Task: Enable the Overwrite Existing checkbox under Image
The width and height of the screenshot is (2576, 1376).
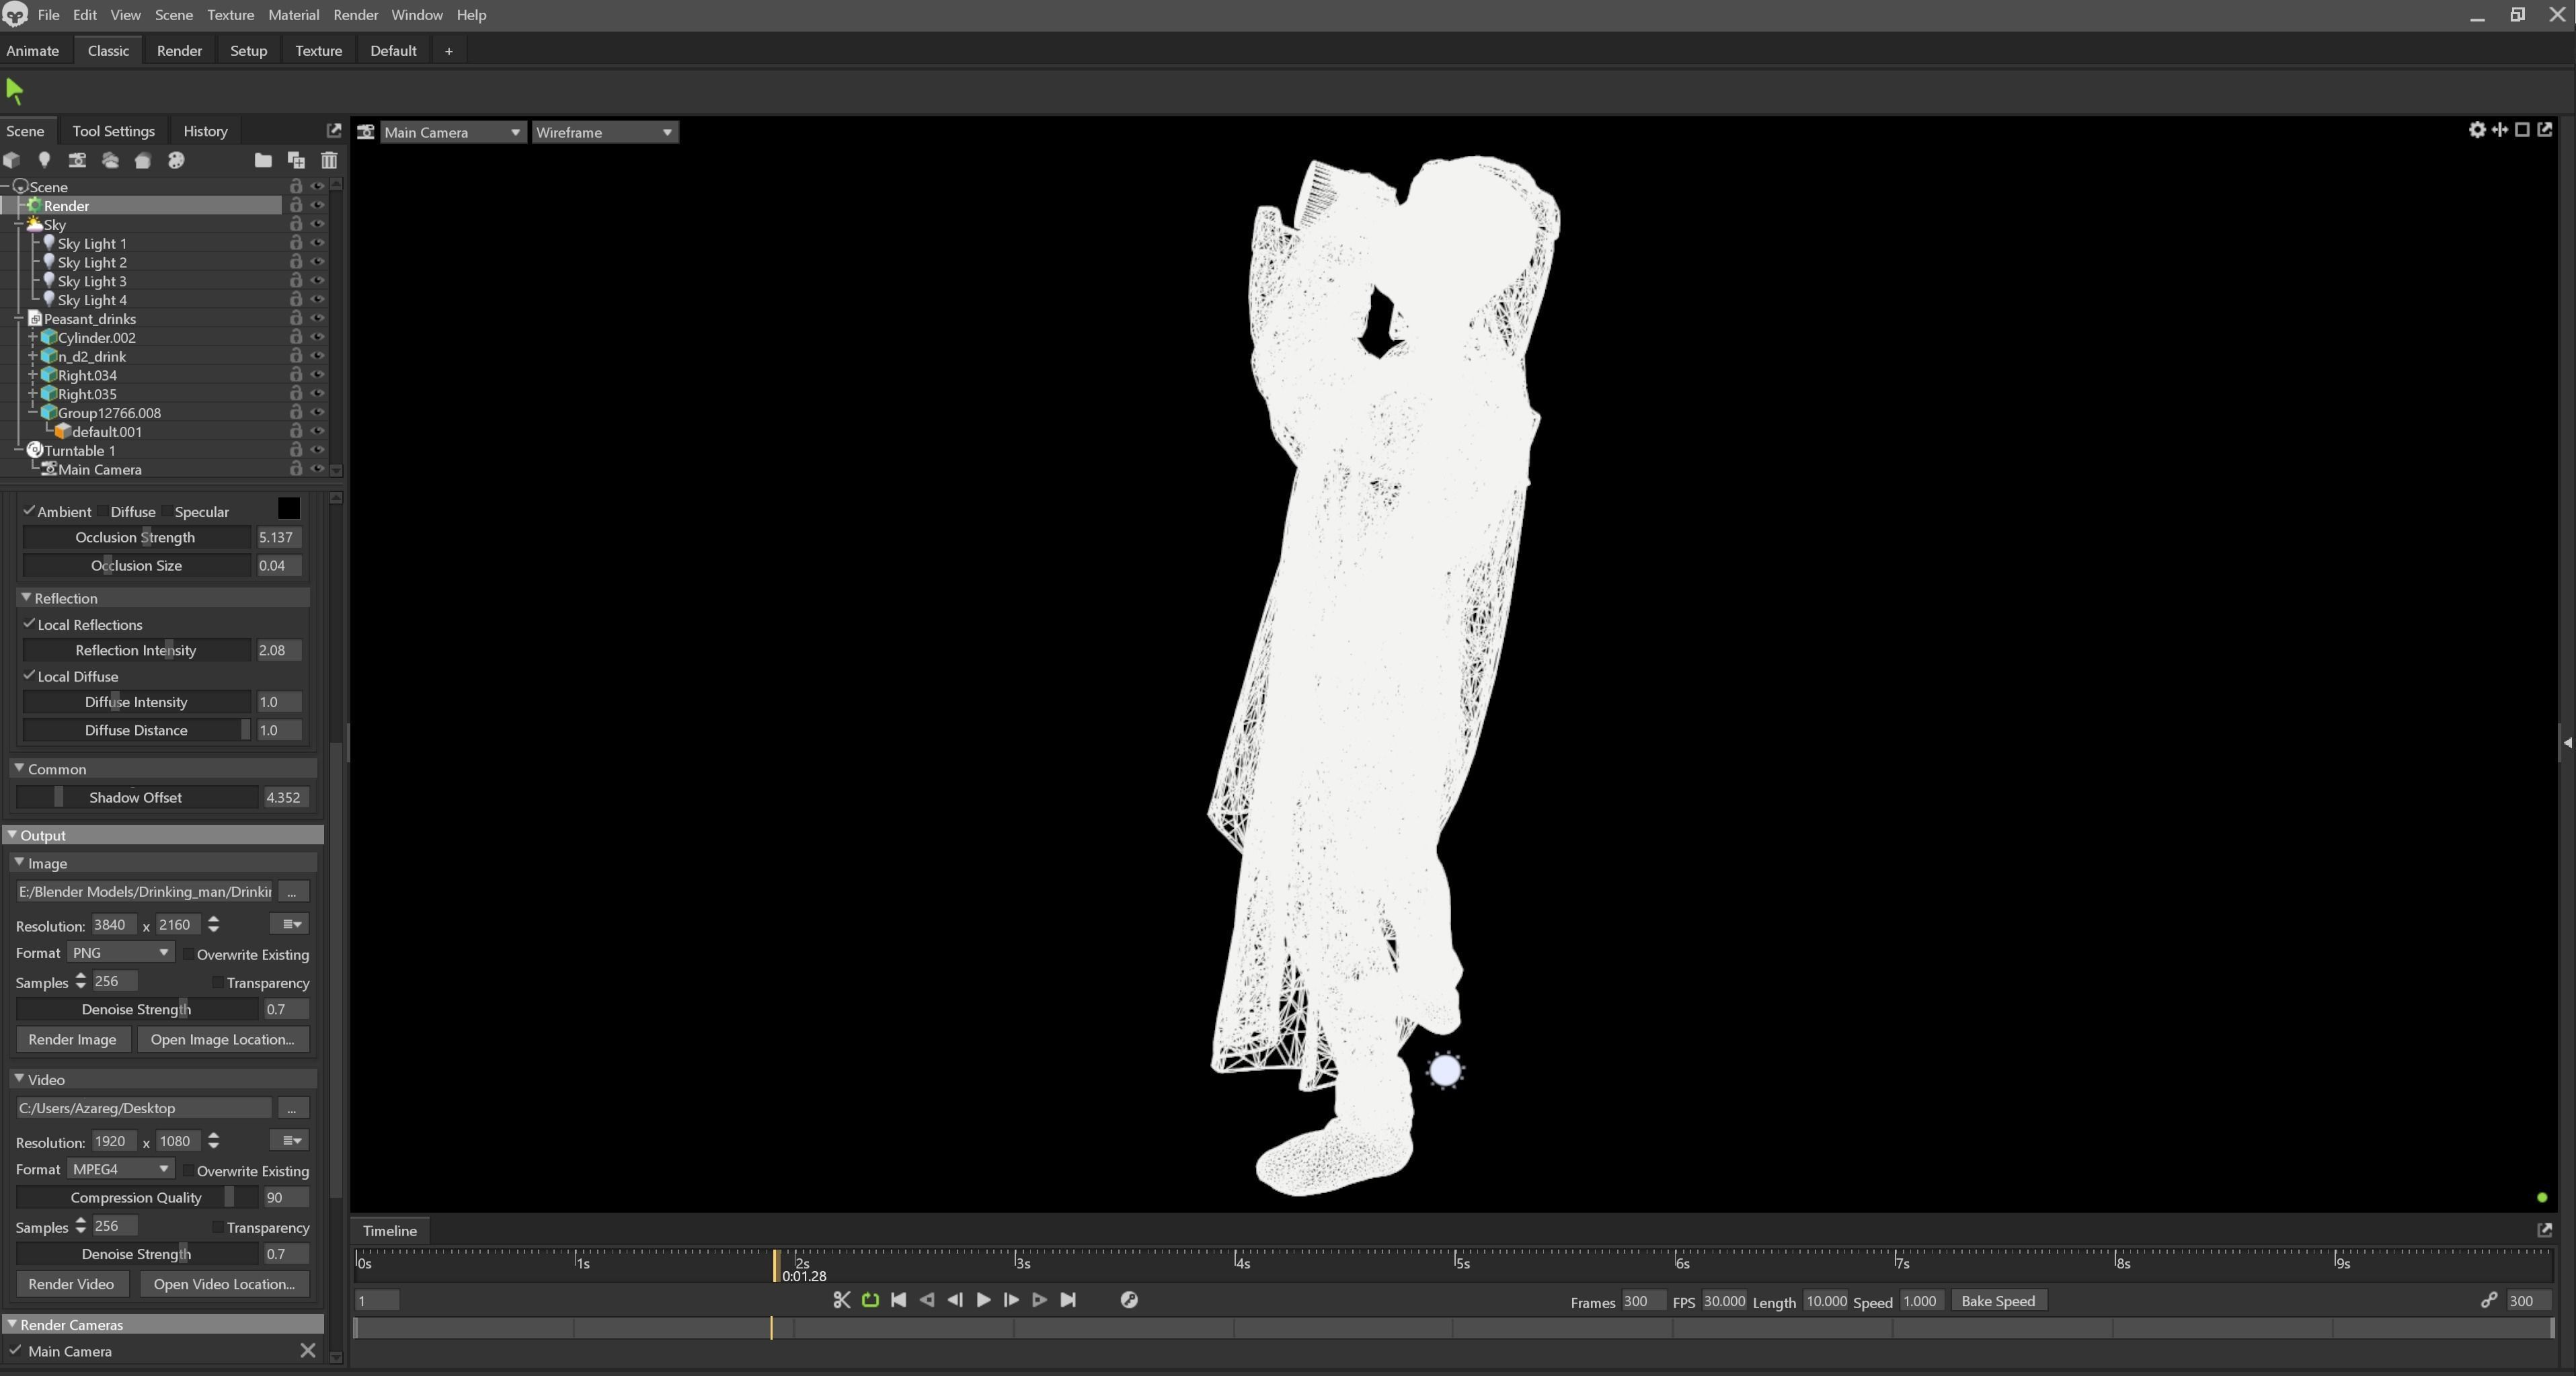Action: pyautogui.click(x=188, y=954)
